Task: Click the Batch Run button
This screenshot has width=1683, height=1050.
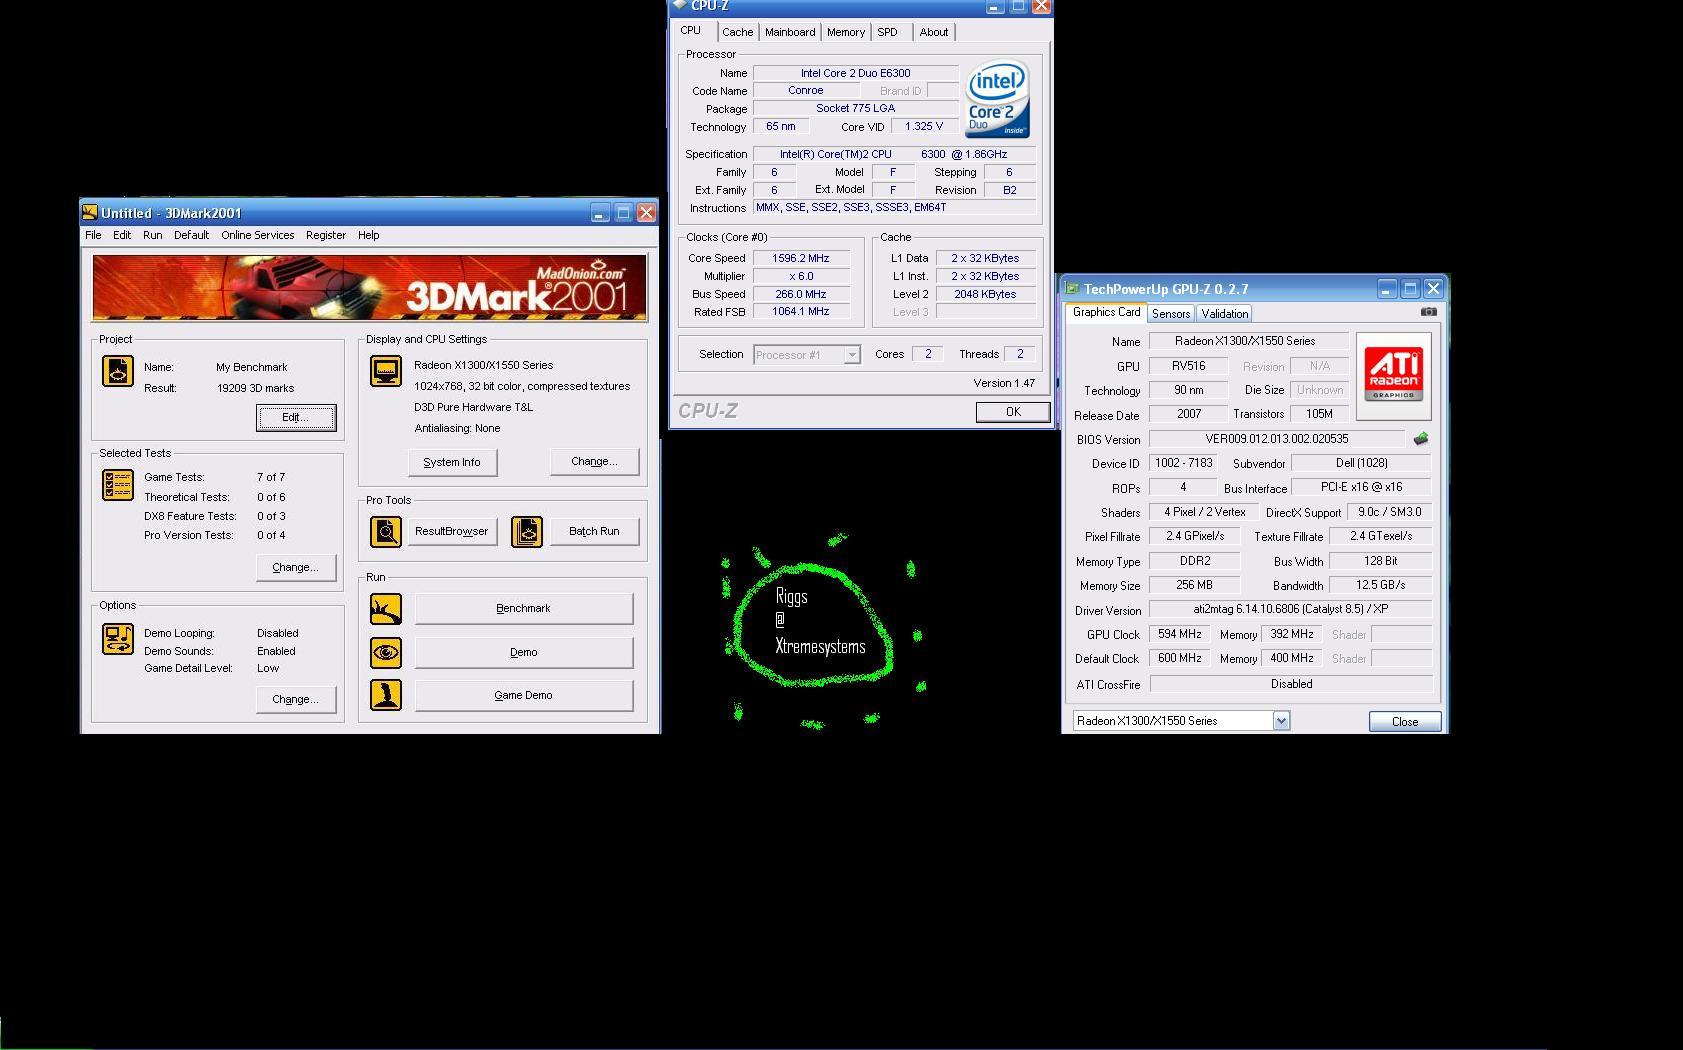Action: tap(594, 531)
